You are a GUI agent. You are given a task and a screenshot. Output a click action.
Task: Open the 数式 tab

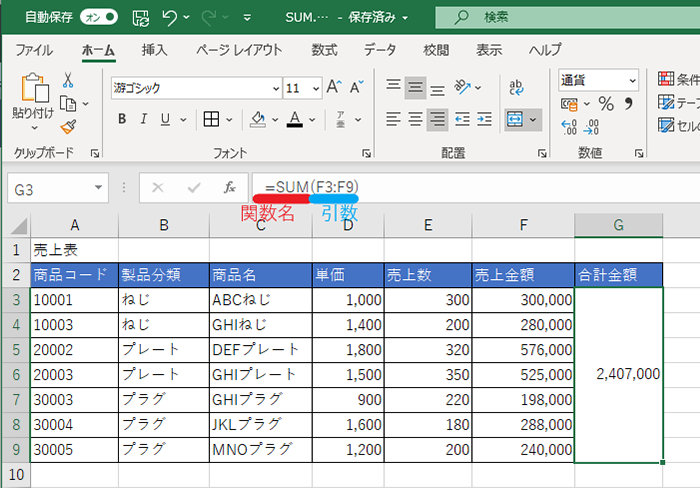click(324, 50)
